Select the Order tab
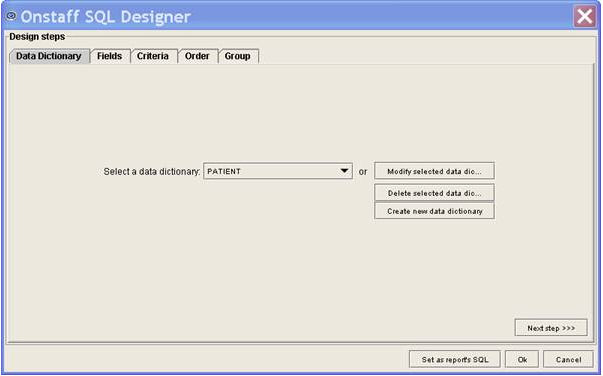The width and height of the screenshot is (603, 376). coord(197,56)
